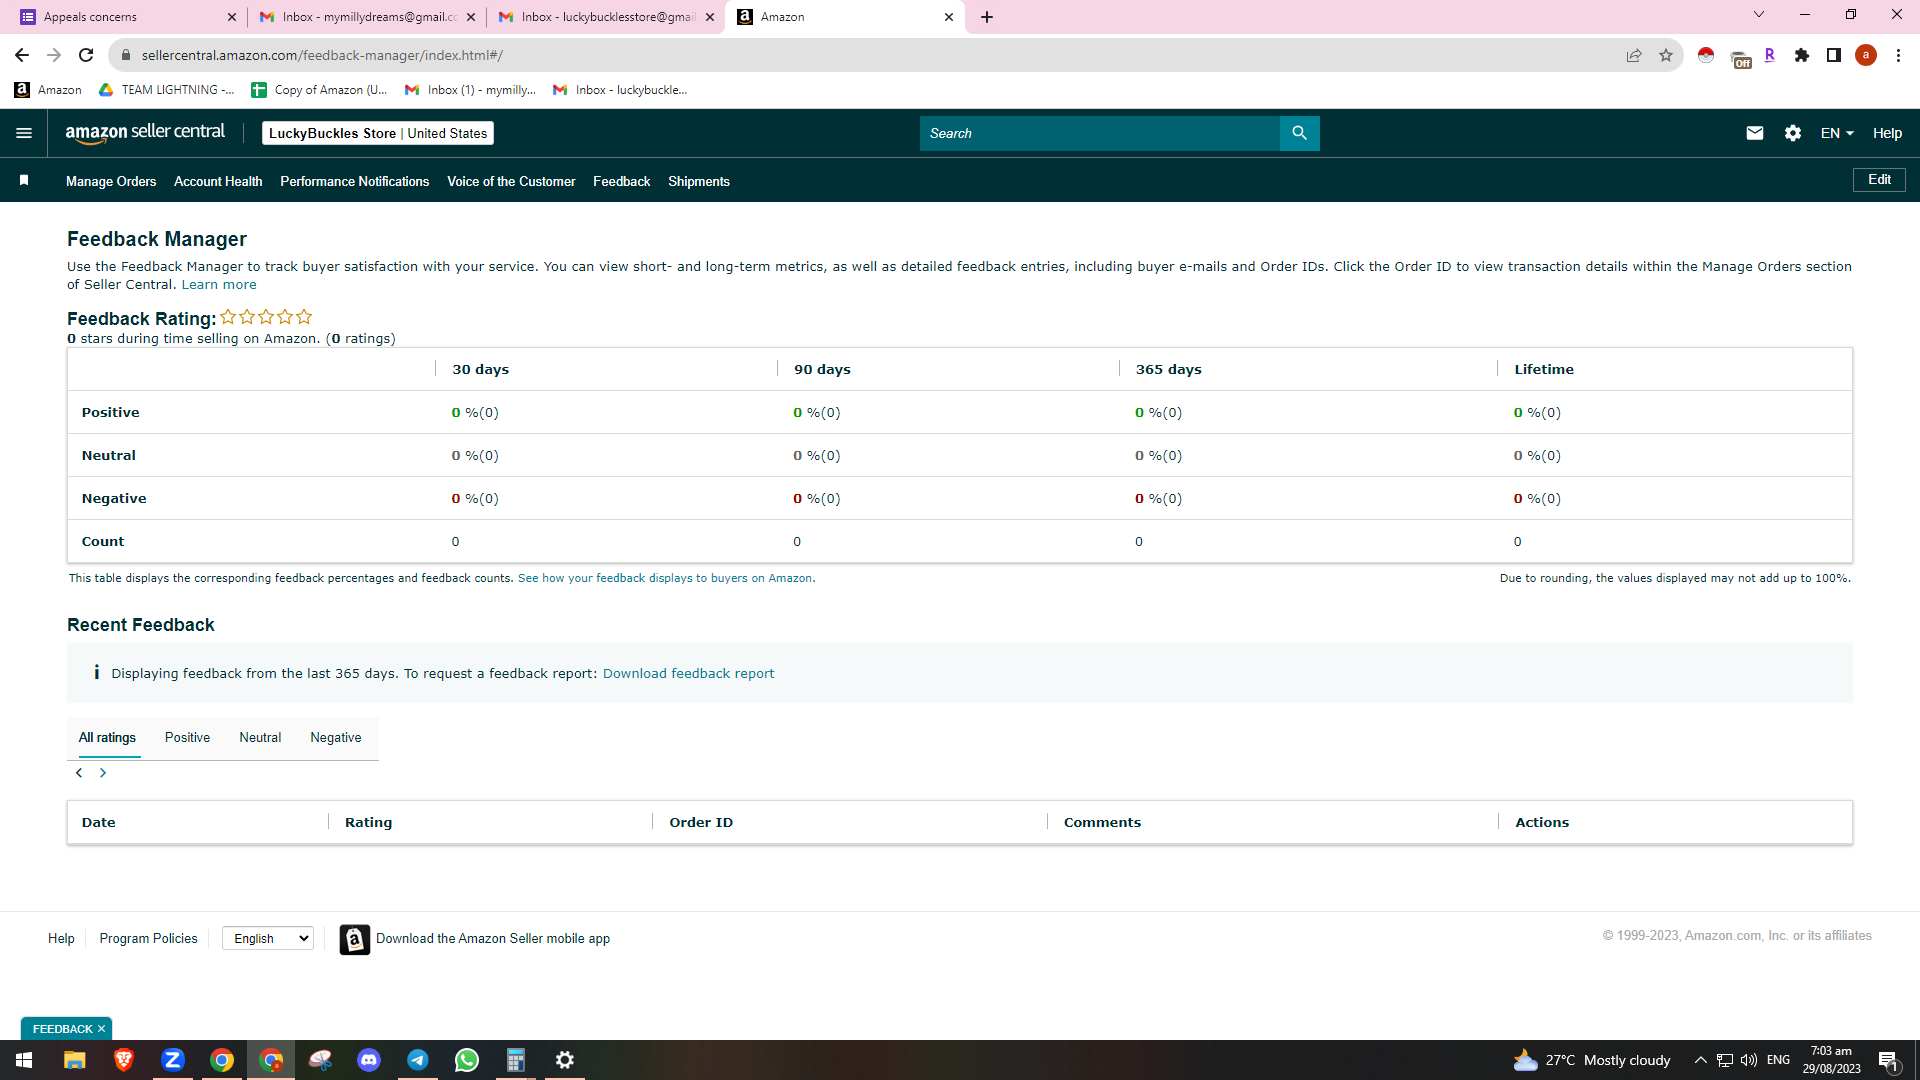Viewport: 1920px width, 1080px height.
Task: Switch to the luckybucklesstore Gmail inbox tab
Action: point(606,17)
